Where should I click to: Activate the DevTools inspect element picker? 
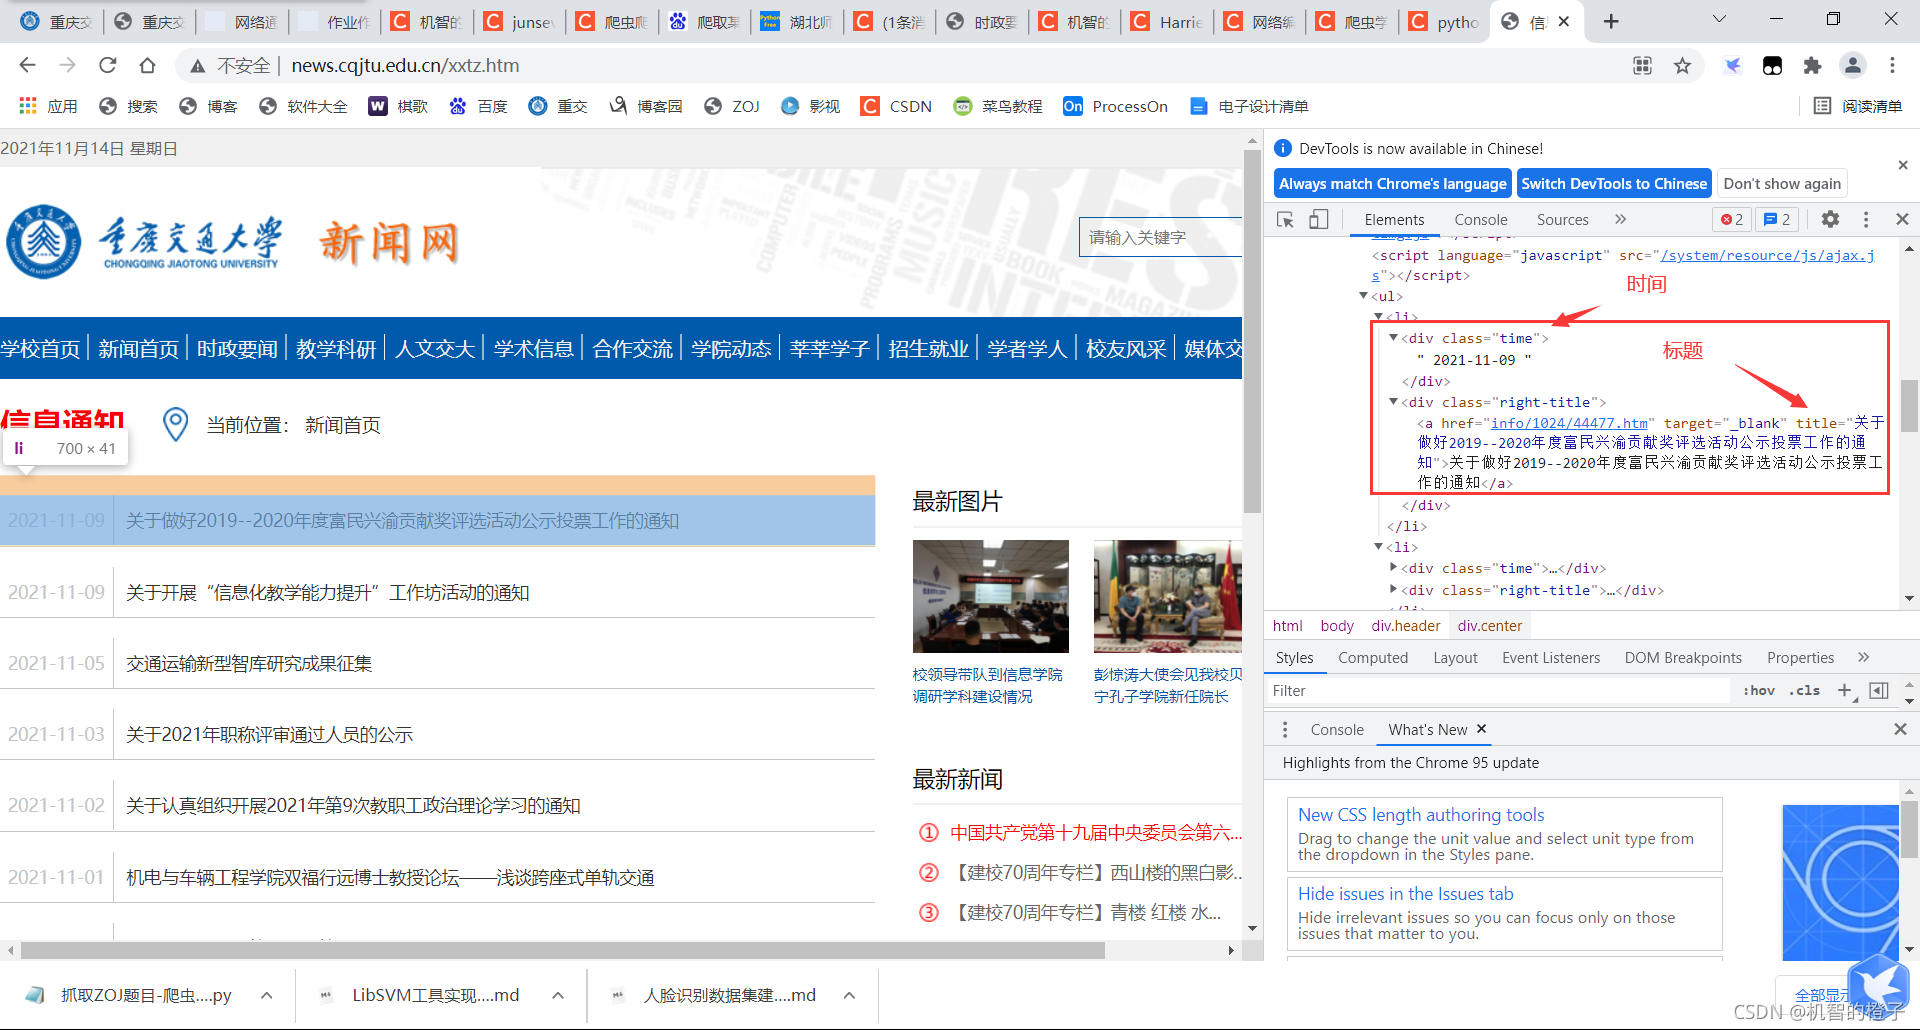pos(1286,219)
